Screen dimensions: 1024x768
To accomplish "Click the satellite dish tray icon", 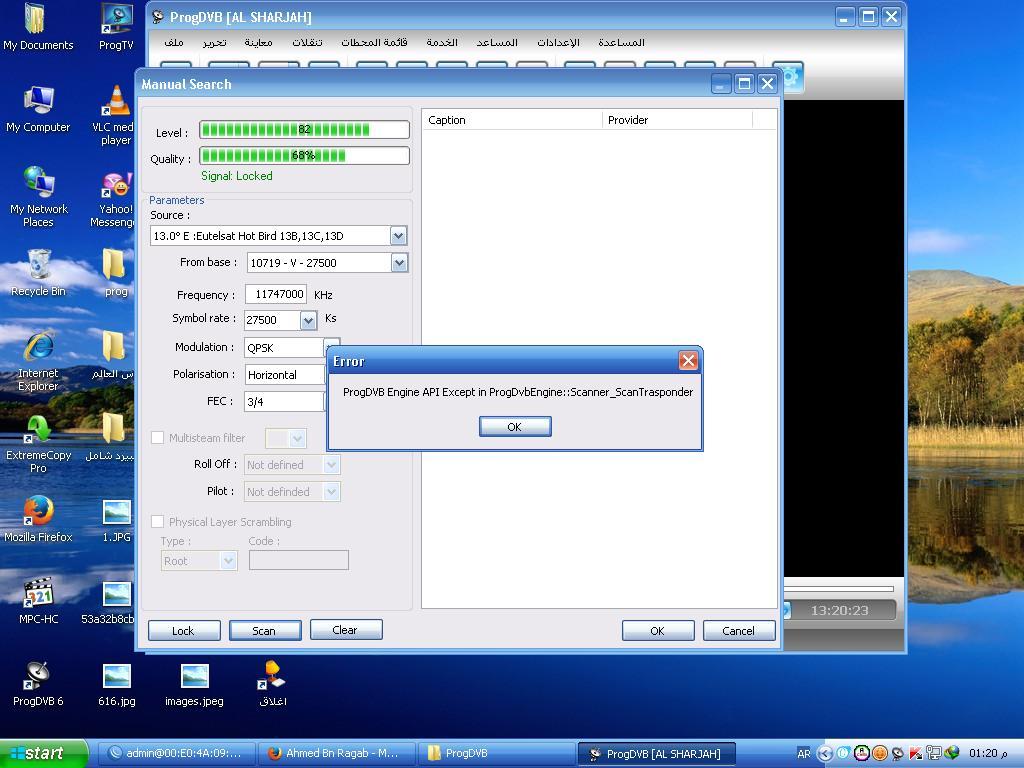I will [x=898, y=754].
